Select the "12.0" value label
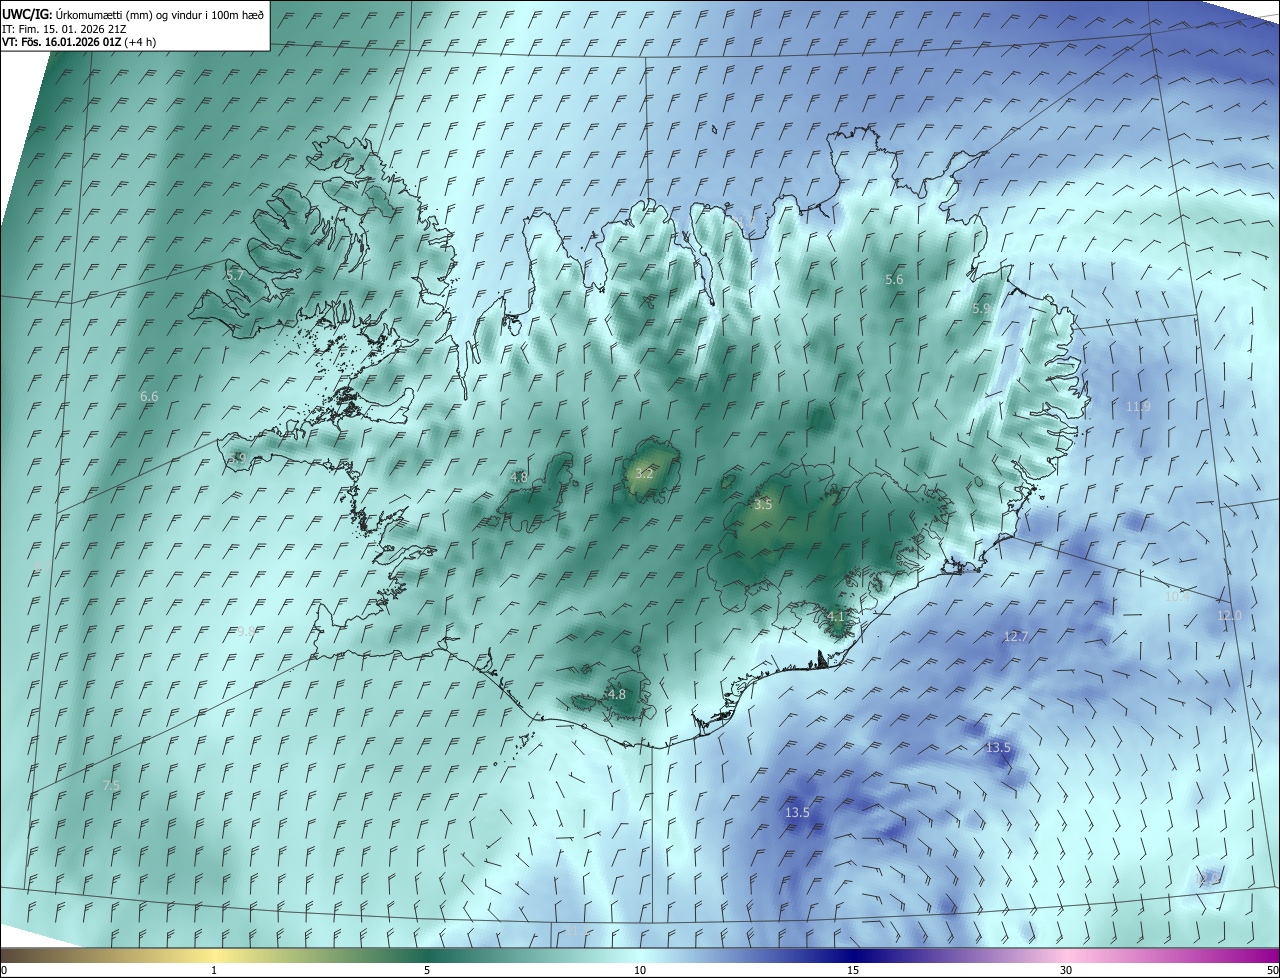Viewport: 1280px width, 978px height. (x=1229, y=616)
